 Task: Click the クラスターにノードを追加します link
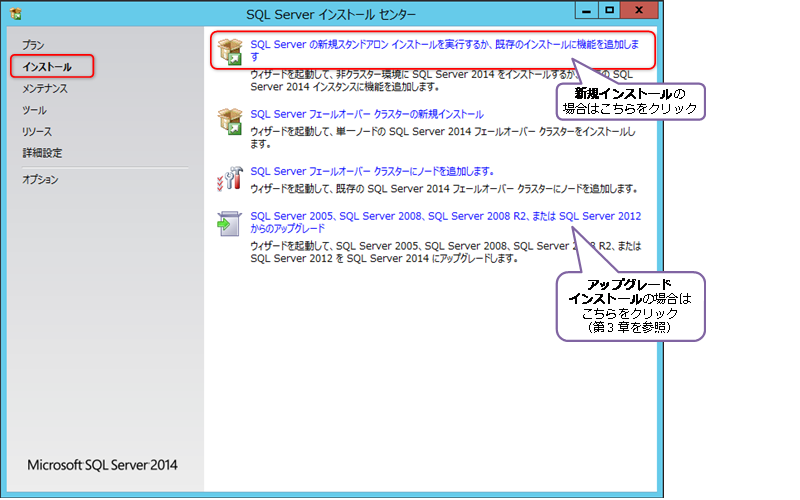372,171
